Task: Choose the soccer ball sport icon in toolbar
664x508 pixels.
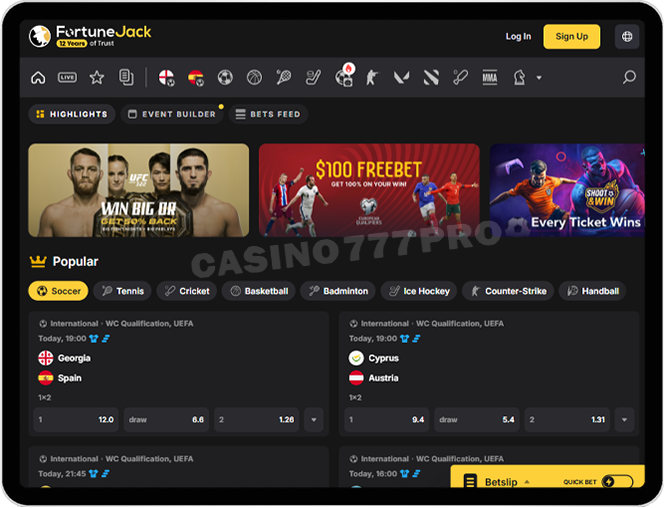Action: coord(225,77)
